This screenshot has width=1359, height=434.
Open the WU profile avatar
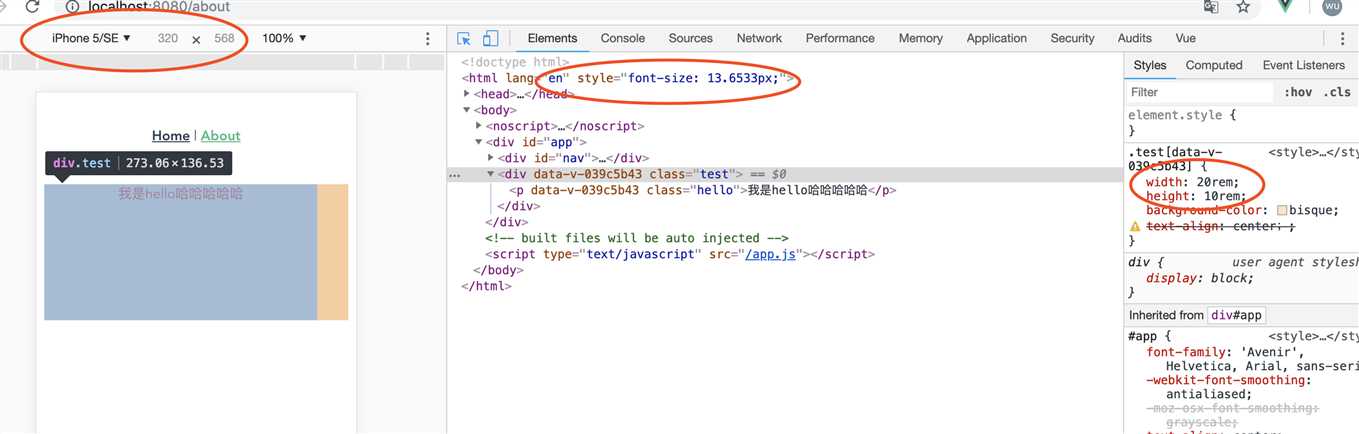1331,7
